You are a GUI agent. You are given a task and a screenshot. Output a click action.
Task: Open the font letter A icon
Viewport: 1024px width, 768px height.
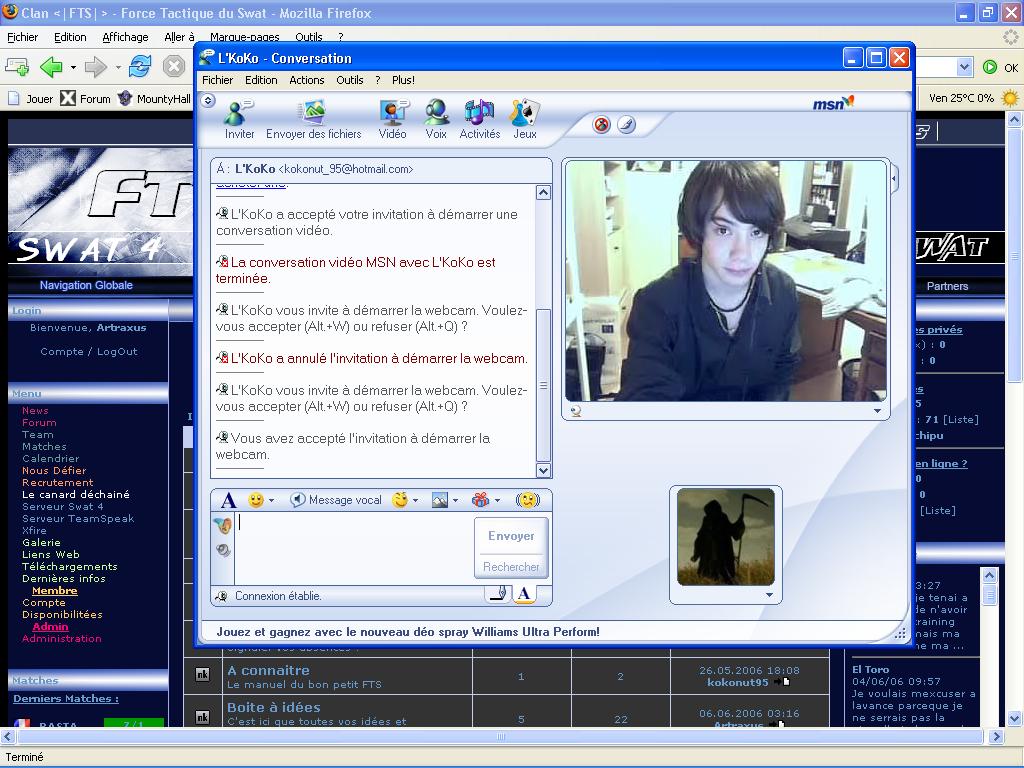228,500
